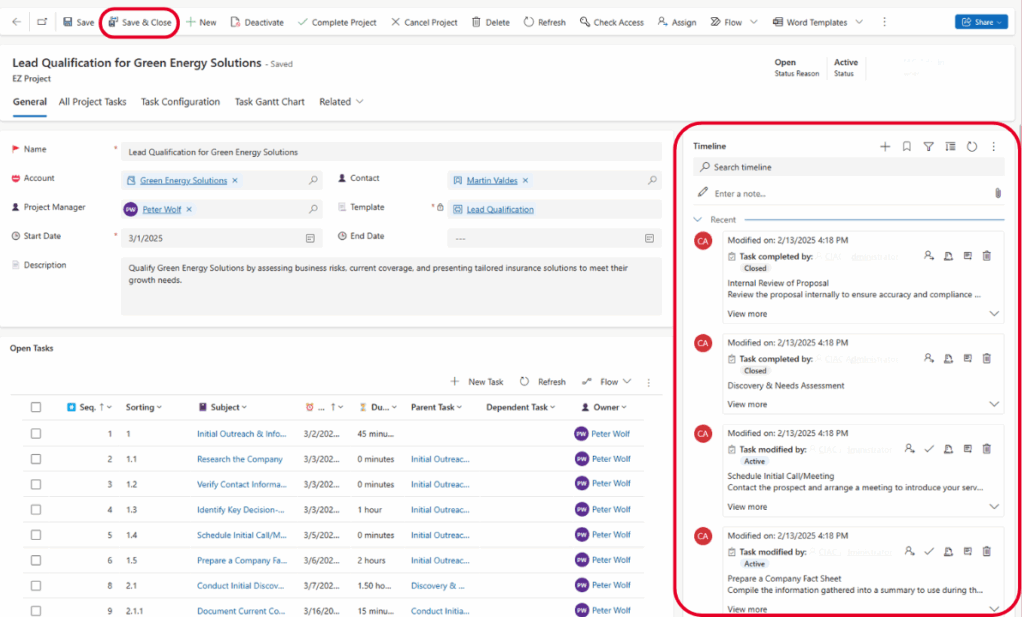The image size is (1024, 617).
Task: Click the timeline add plus icon
Action: click(x=884, y=146)
